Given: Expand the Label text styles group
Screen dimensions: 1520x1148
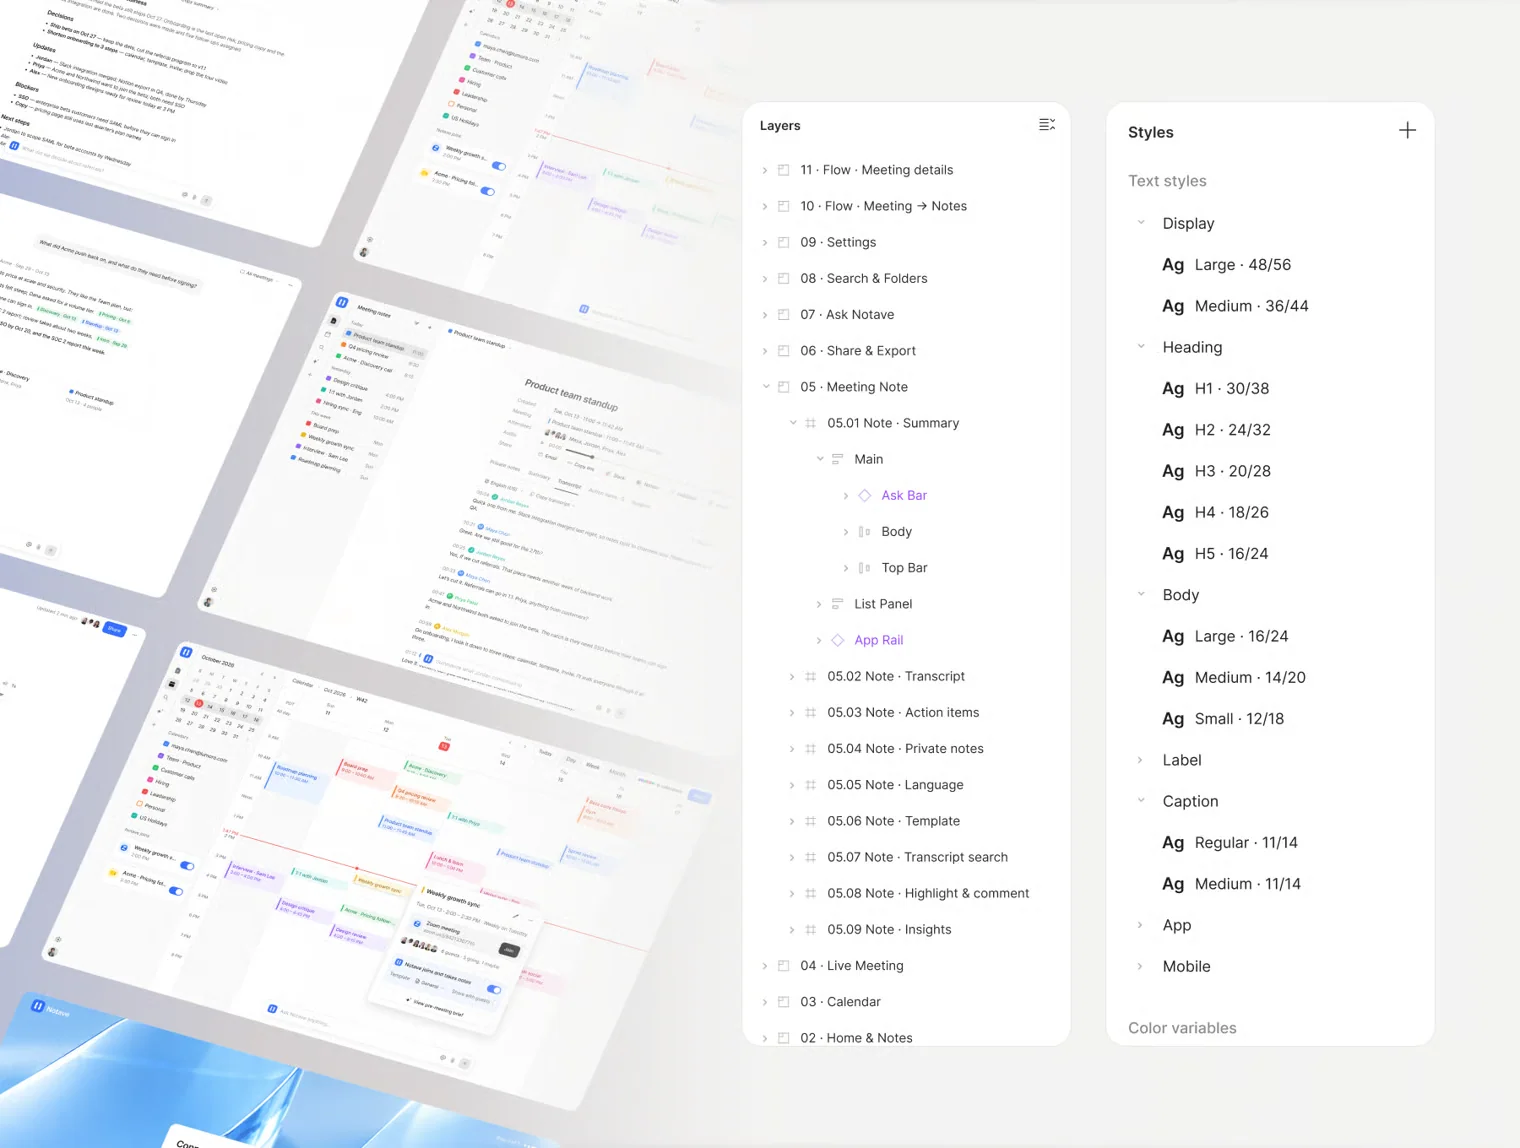Looking at the screenshot, I should click(x=1140, y=760).
